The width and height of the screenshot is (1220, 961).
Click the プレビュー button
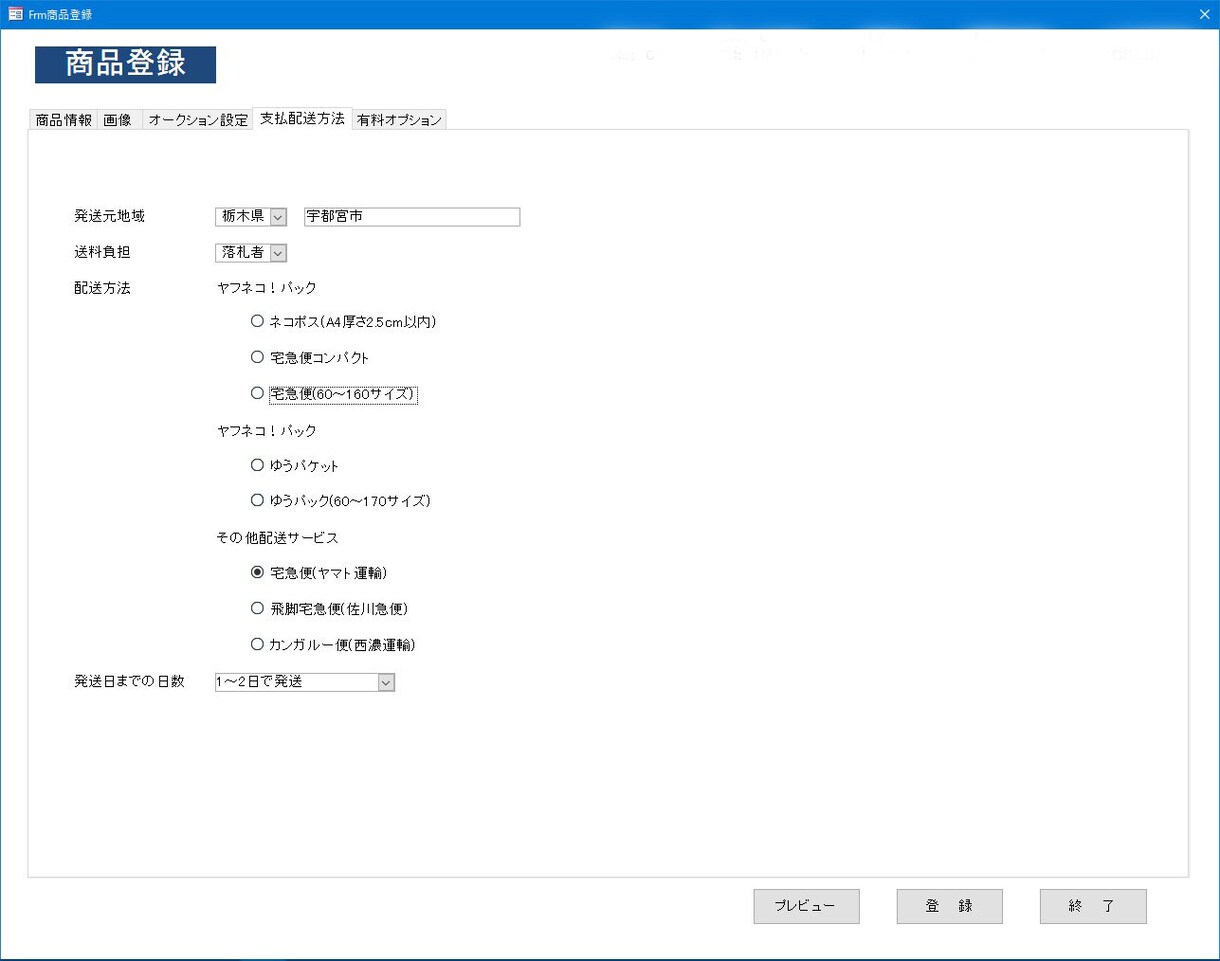[x=806, y=906]
